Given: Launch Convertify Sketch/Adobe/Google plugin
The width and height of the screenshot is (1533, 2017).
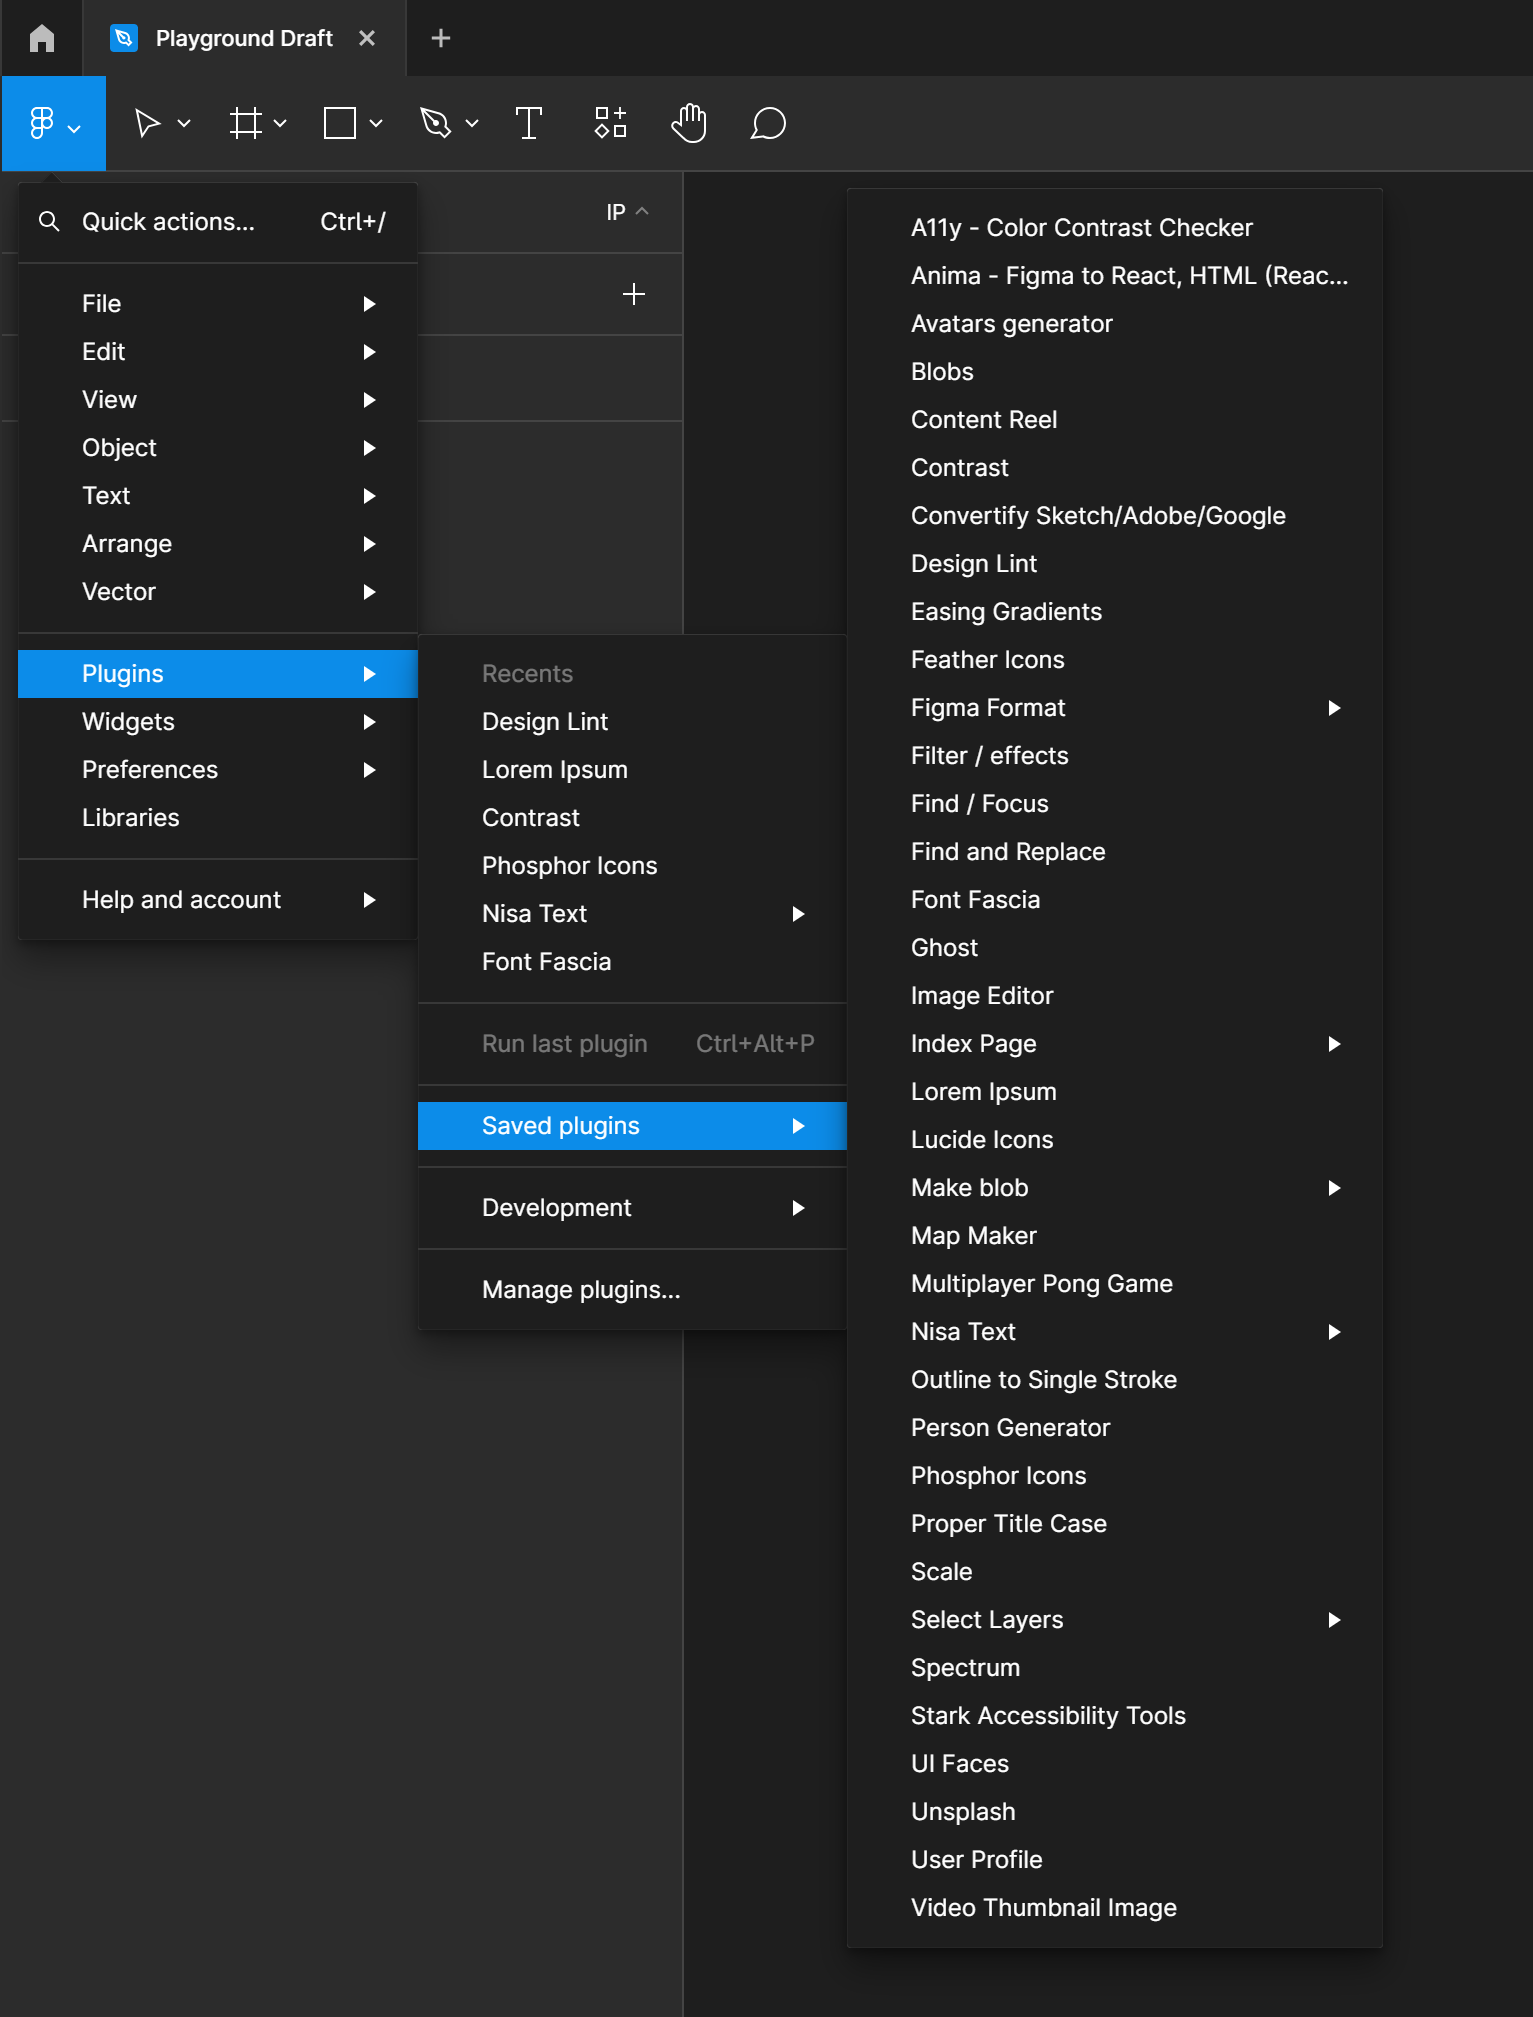Looking at the screenshot, I should 1115,515.
